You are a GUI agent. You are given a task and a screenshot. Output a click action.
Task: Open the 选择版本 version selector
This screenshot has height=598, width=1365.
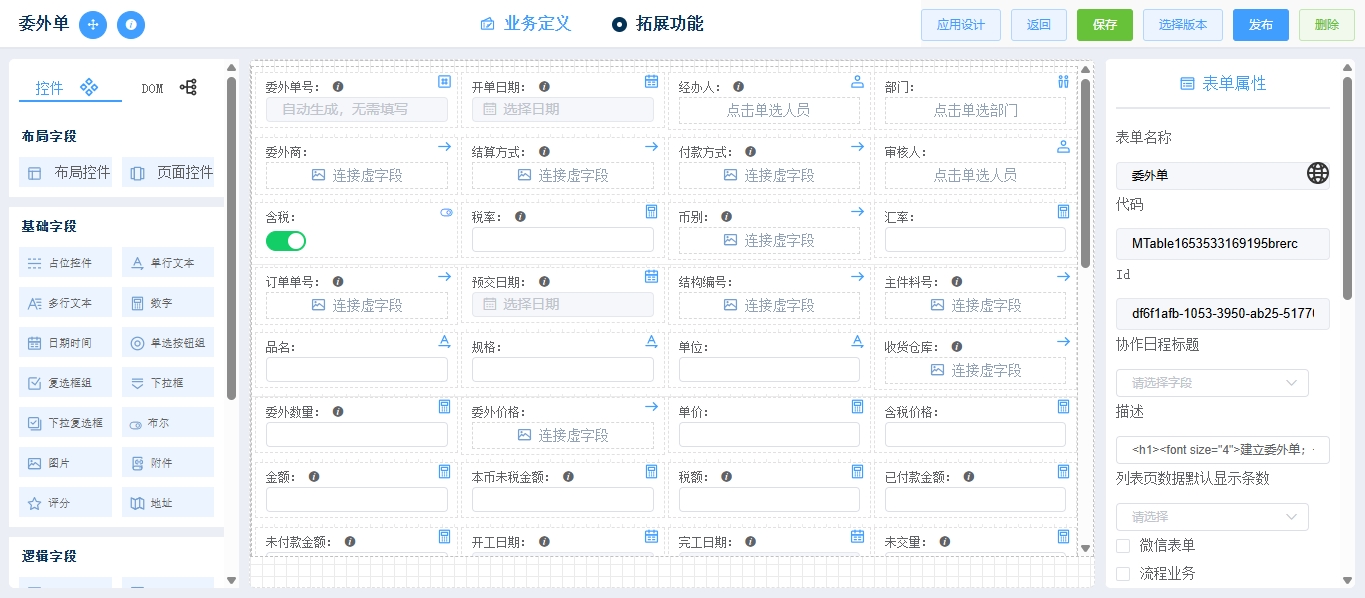pyautogui.click(x=1183, y=25)
